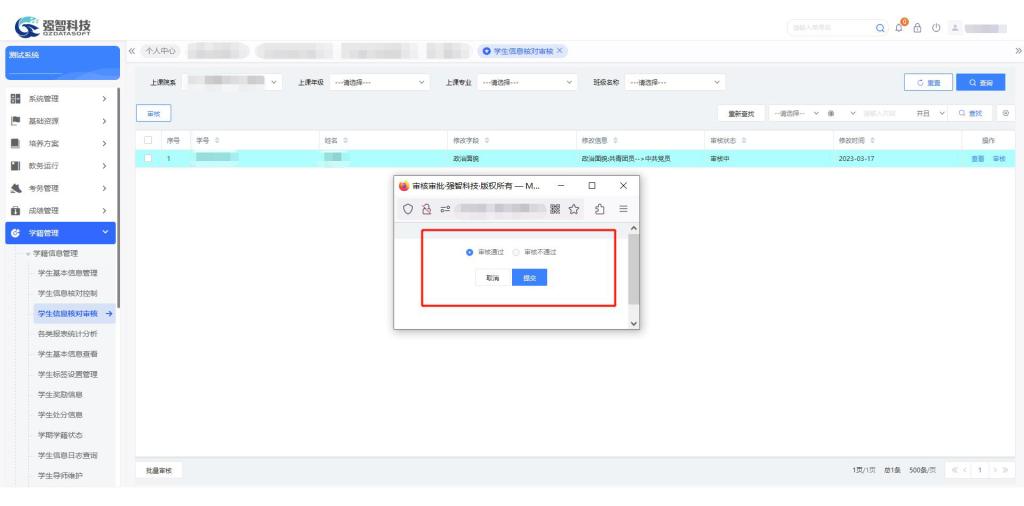
Task: Click the 提交 button in popup
Action: tap(529, 278)
